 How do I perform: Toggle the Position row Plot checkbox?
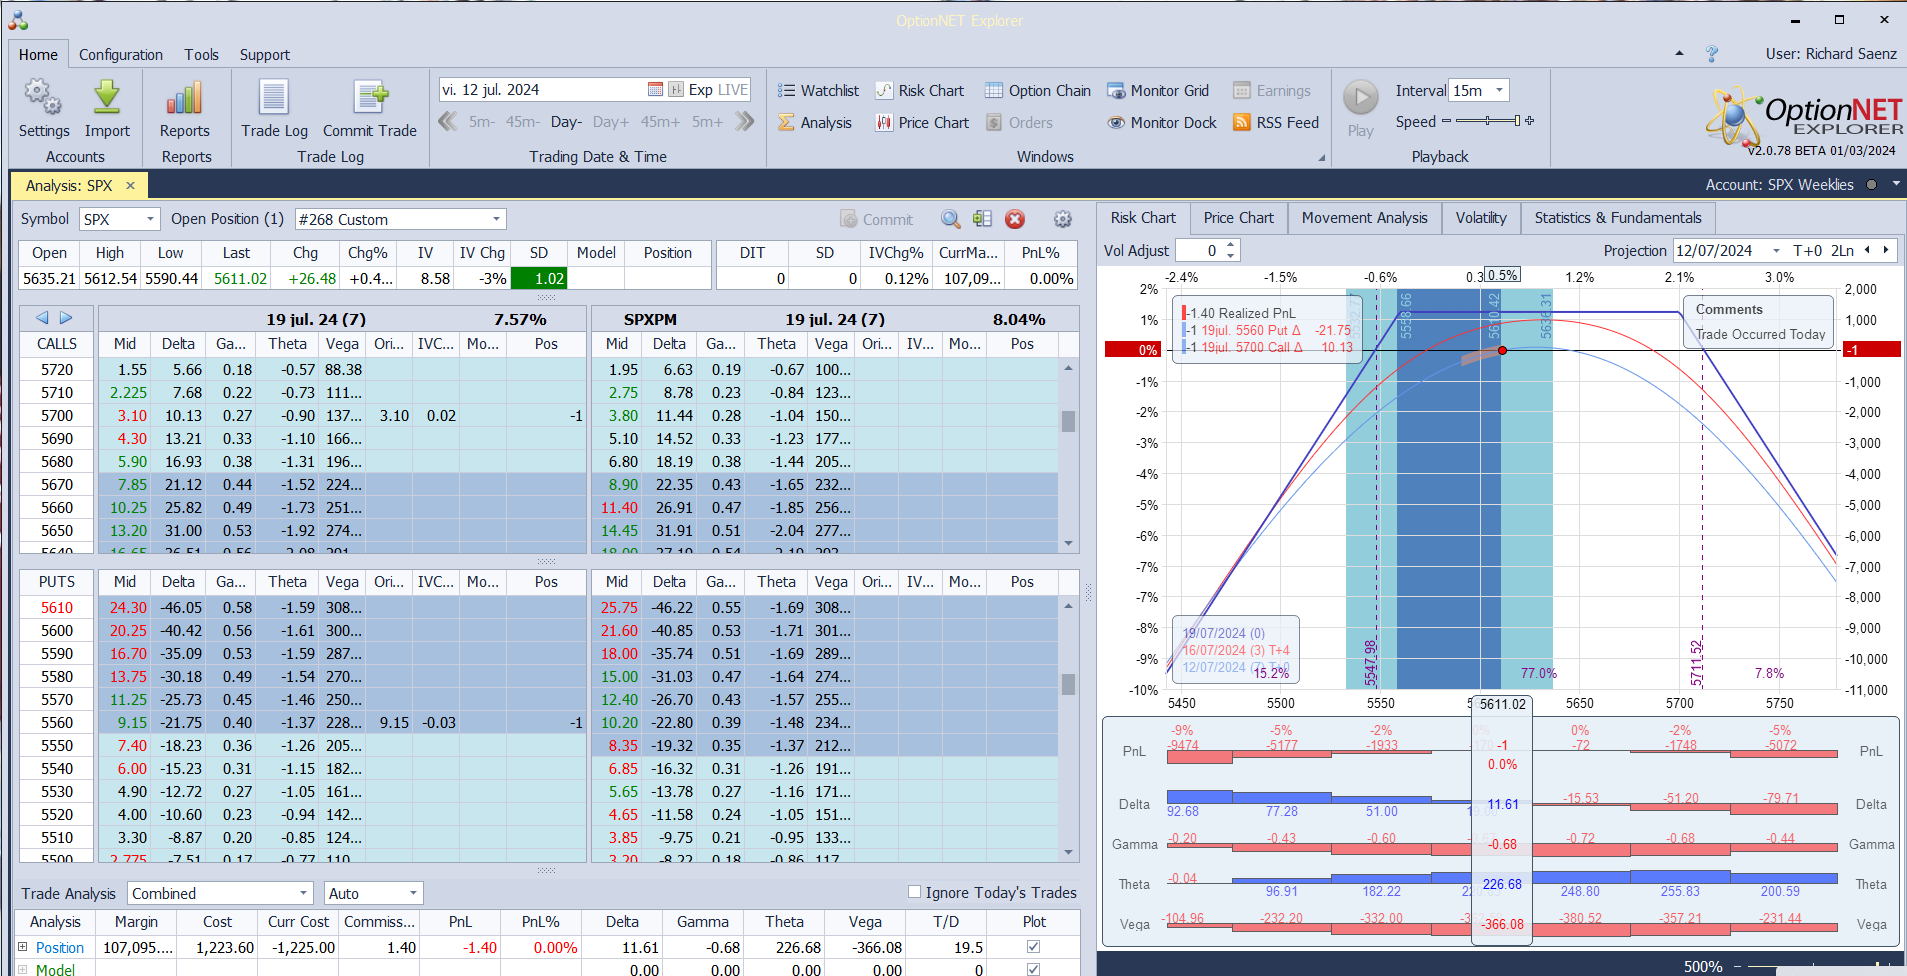point(1033,947)
